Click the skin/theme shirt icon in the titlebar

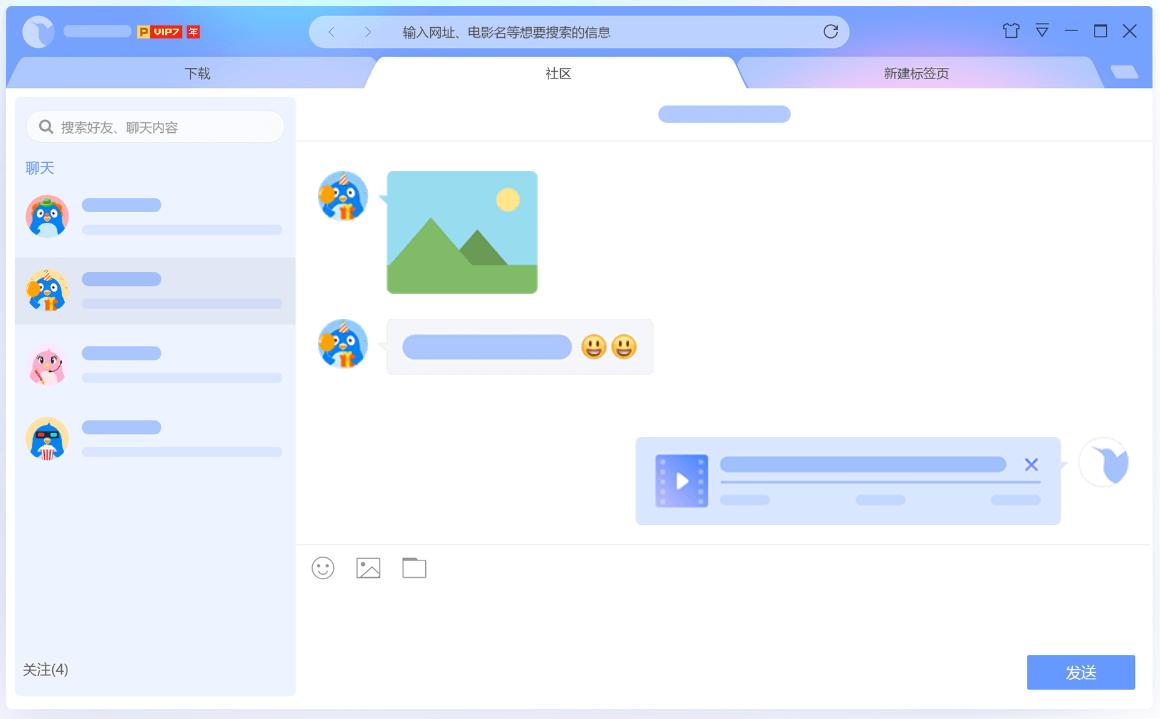(1011, 31)
